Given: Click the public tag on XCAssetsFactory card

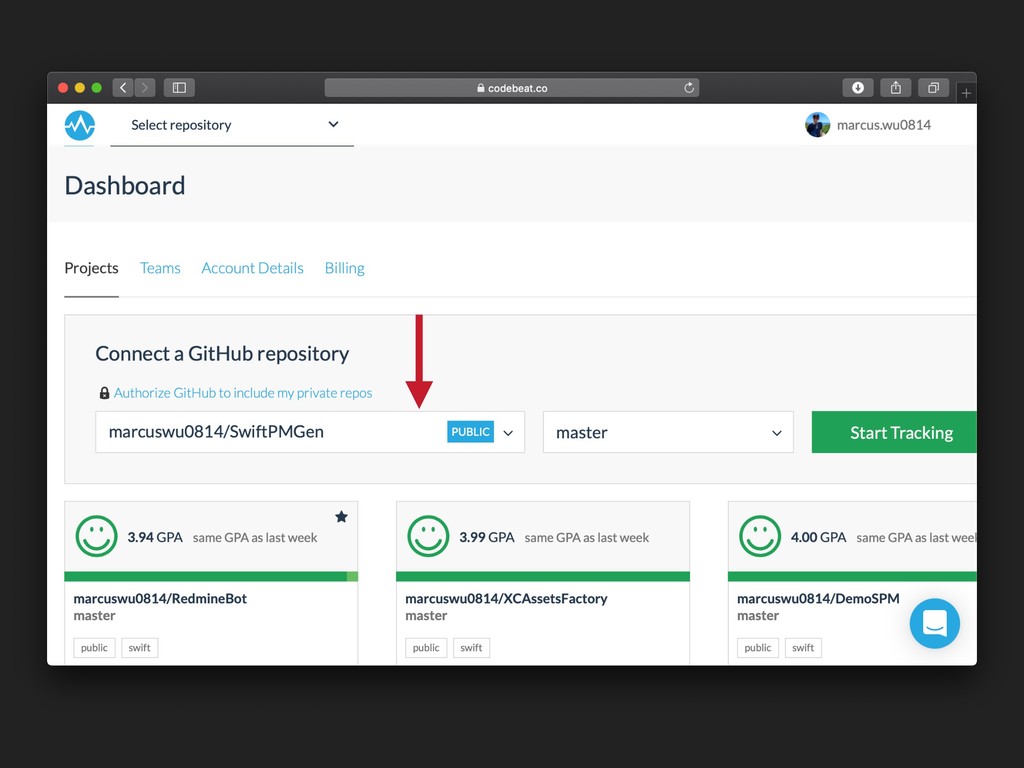Looking at the screenshot, I should 426,648.
